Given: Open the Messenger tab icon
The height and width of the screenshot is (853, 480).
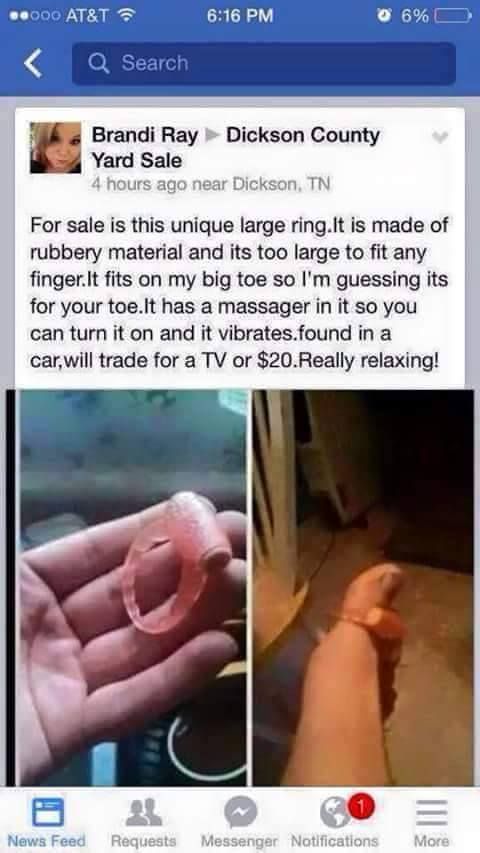Looking at the screenshot, I should tap(240, 812).
